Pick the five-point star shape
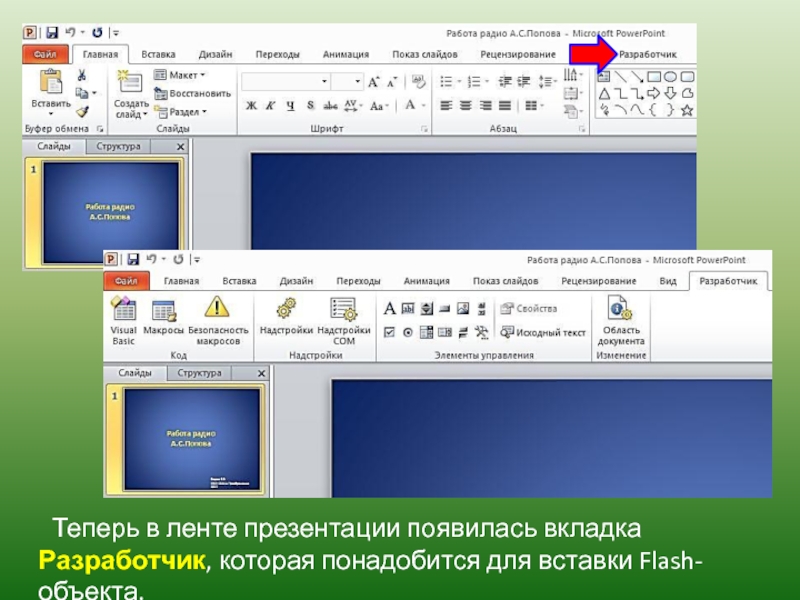This screenshot has width=800, height=600. coord(687,110)
